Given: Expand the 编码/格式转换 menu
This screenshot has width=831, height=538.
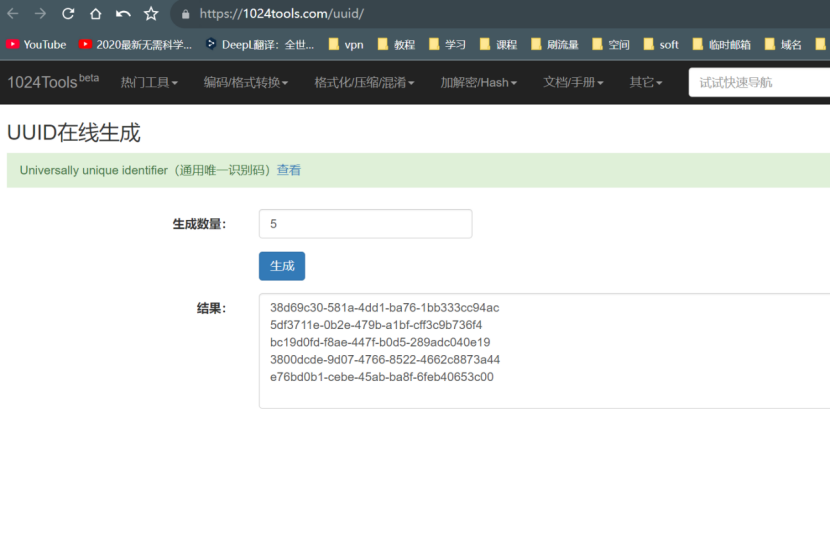Looking at the screenshot, I should (246, 82).
